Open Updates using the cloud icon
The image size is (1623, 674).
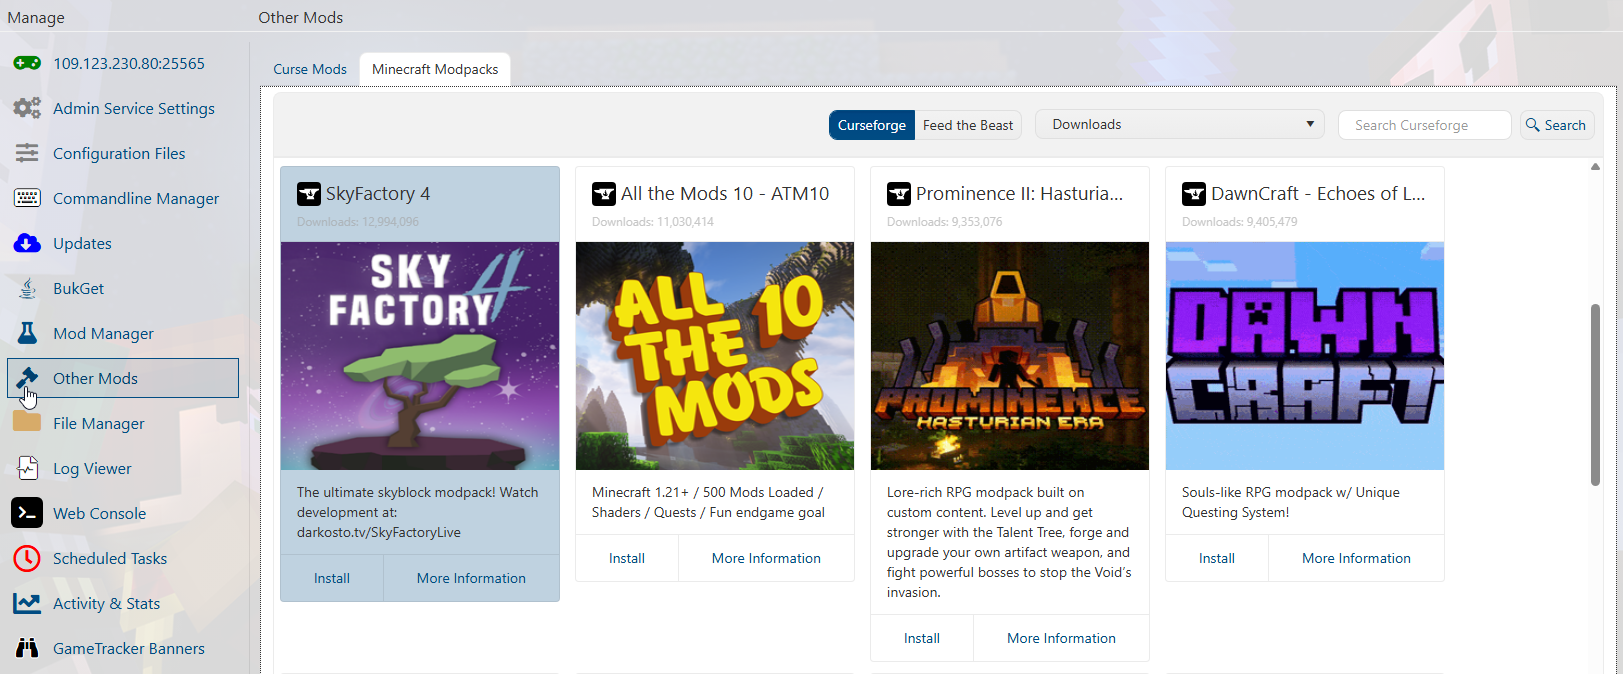click(27, 243)
